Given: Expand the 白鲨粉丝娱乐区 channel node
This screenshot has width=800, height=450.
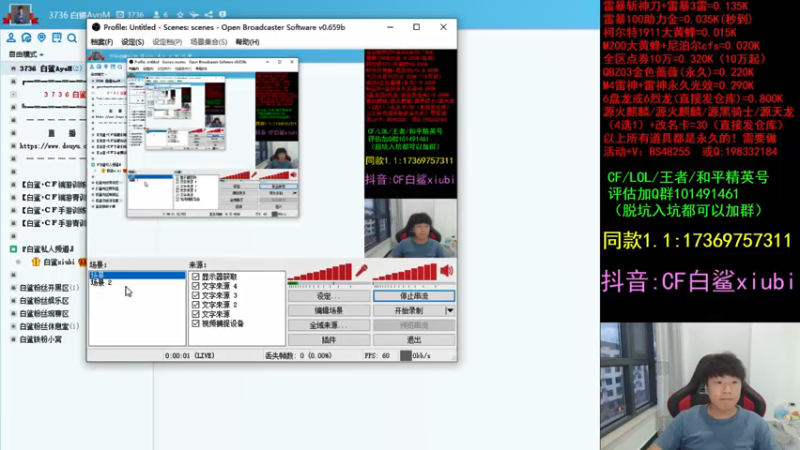Looking at the screenshot, I should [x=13, y=301].
